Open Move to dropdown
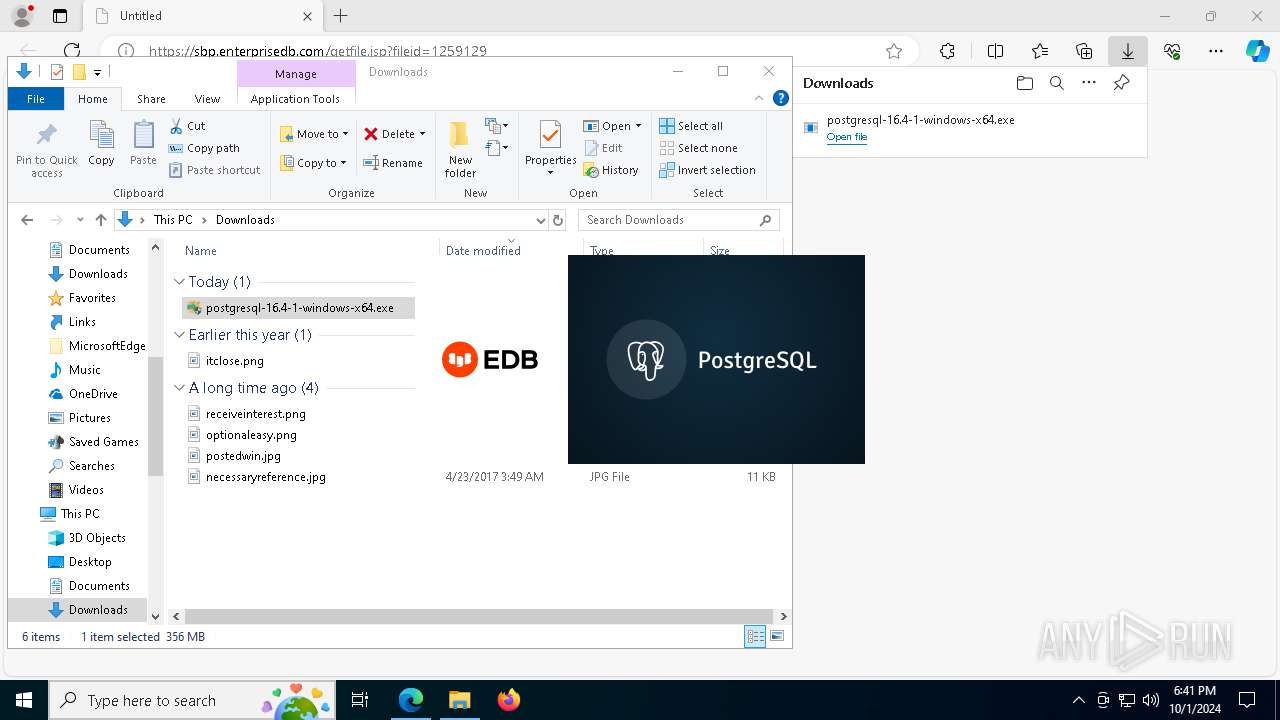Image resolution: width=1280 pixels, height=720 pixels. point(314,134)
